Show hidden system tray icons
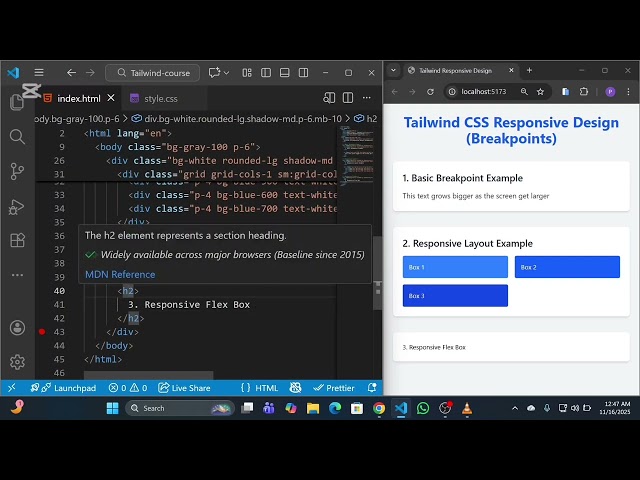The image size is (640, 480). [x=515, y=408]
